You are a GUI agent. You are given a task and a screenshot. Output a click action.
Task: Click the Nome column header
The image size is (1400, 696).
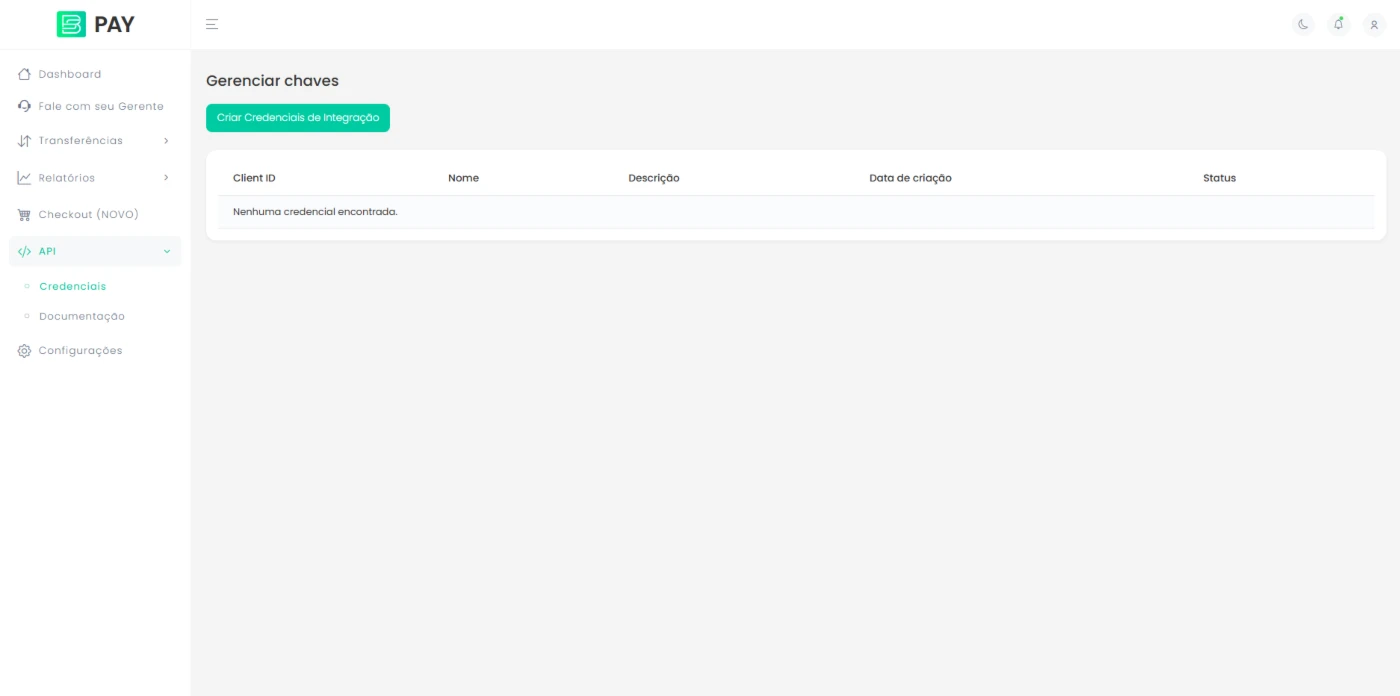click(x=463, y=178)
